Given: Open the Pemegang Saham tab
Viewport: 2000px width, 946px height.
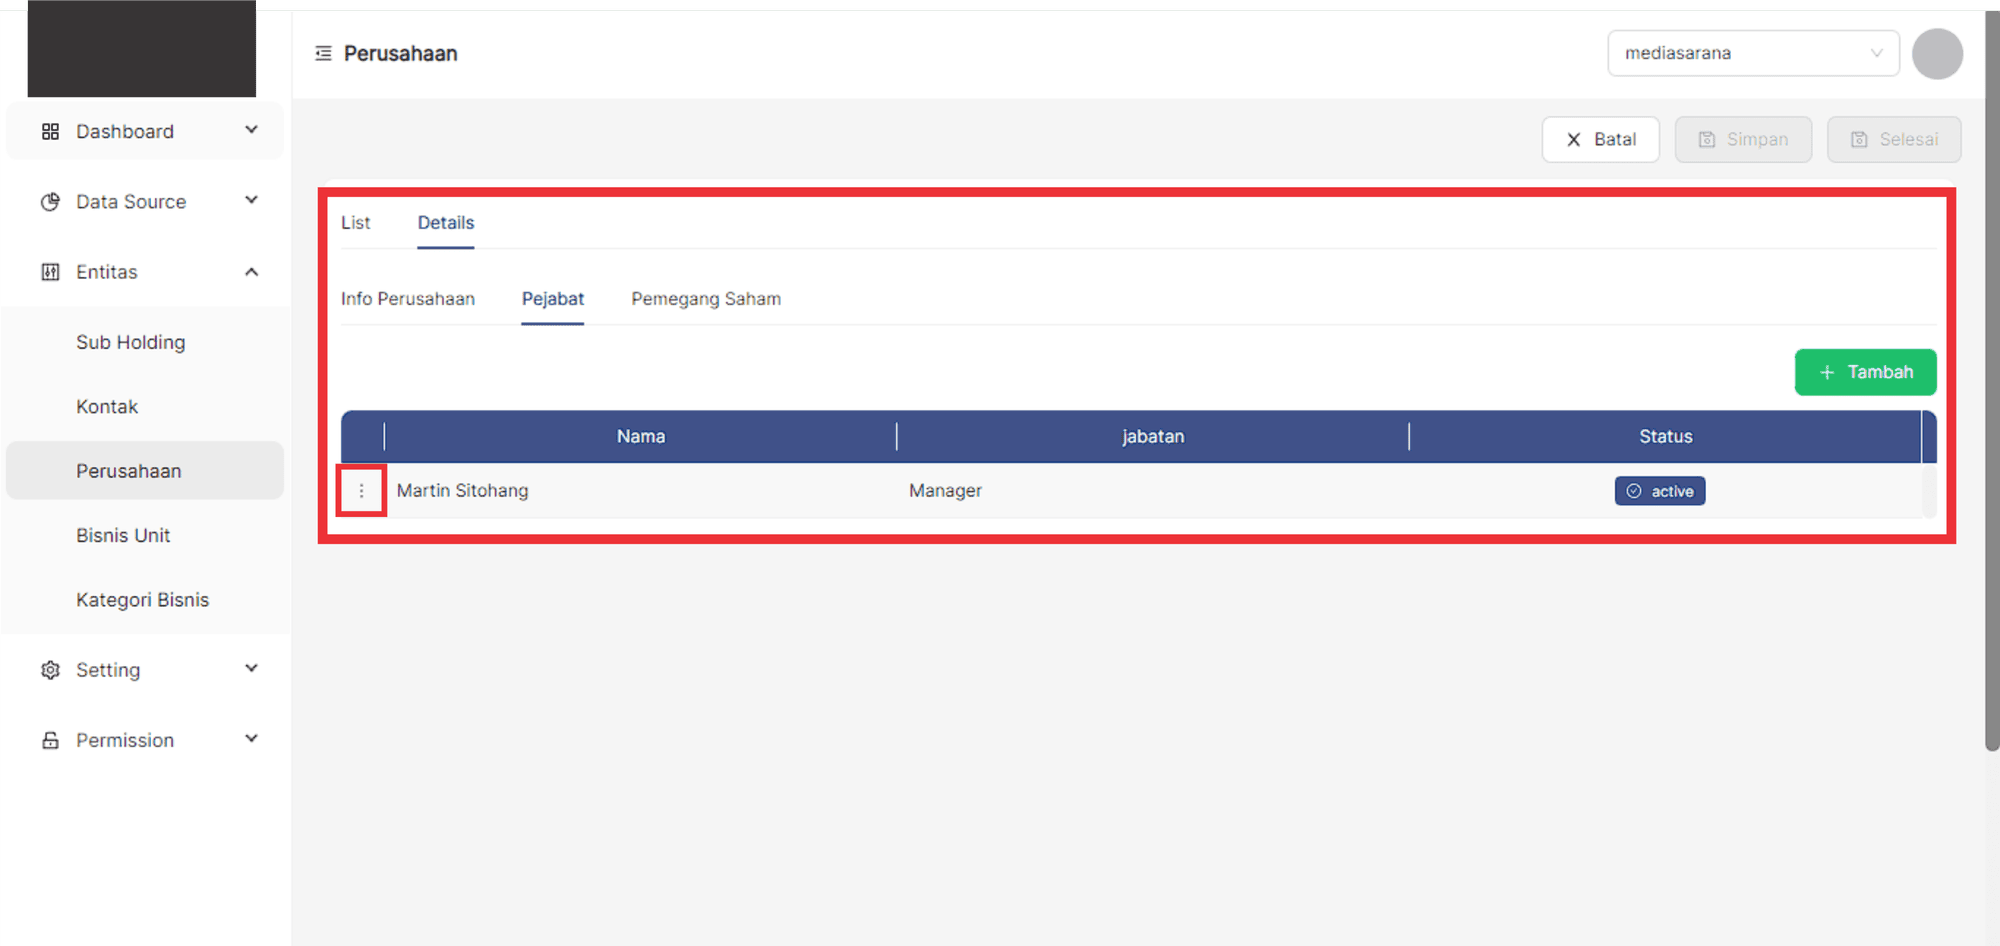Looking at the screenshot, I should [705, 299].
